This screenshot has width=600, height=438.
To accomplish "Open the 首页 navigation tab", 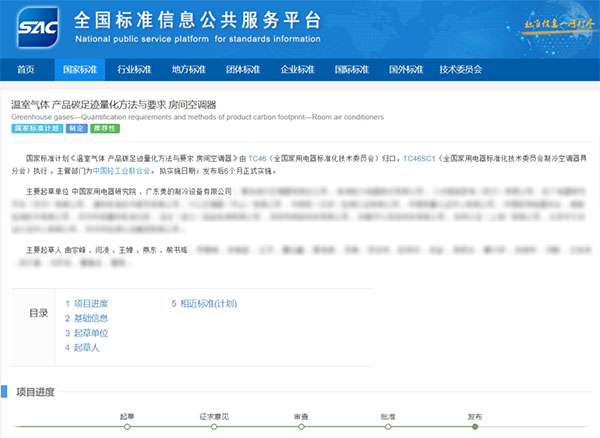I will pos(25,70).
